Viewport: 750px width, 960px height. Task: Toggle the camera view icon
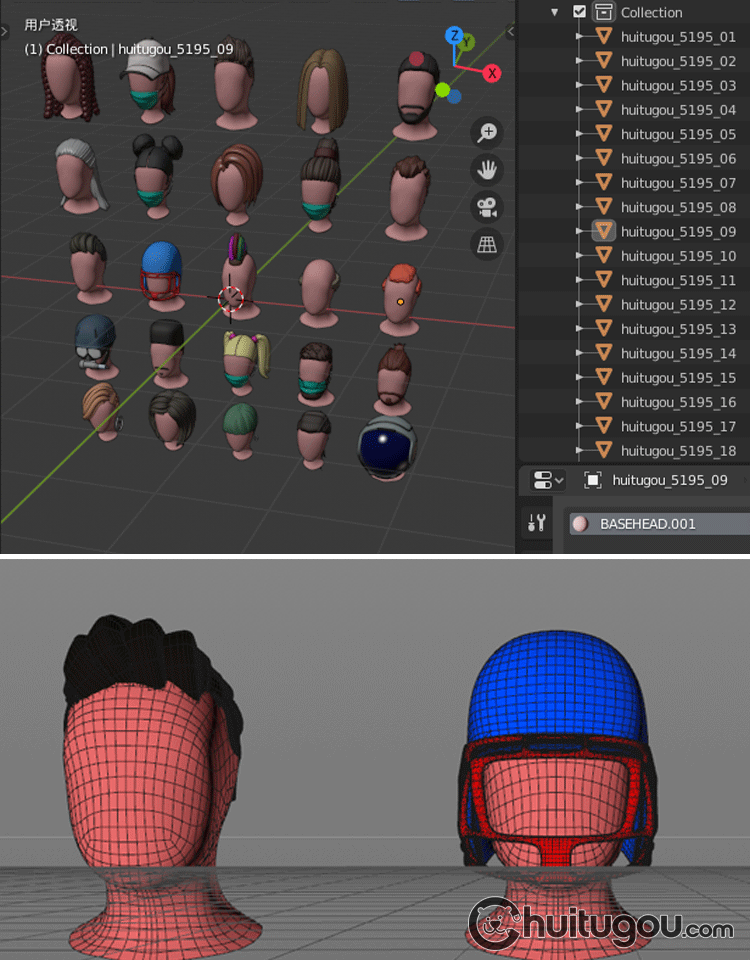point(487,207)
